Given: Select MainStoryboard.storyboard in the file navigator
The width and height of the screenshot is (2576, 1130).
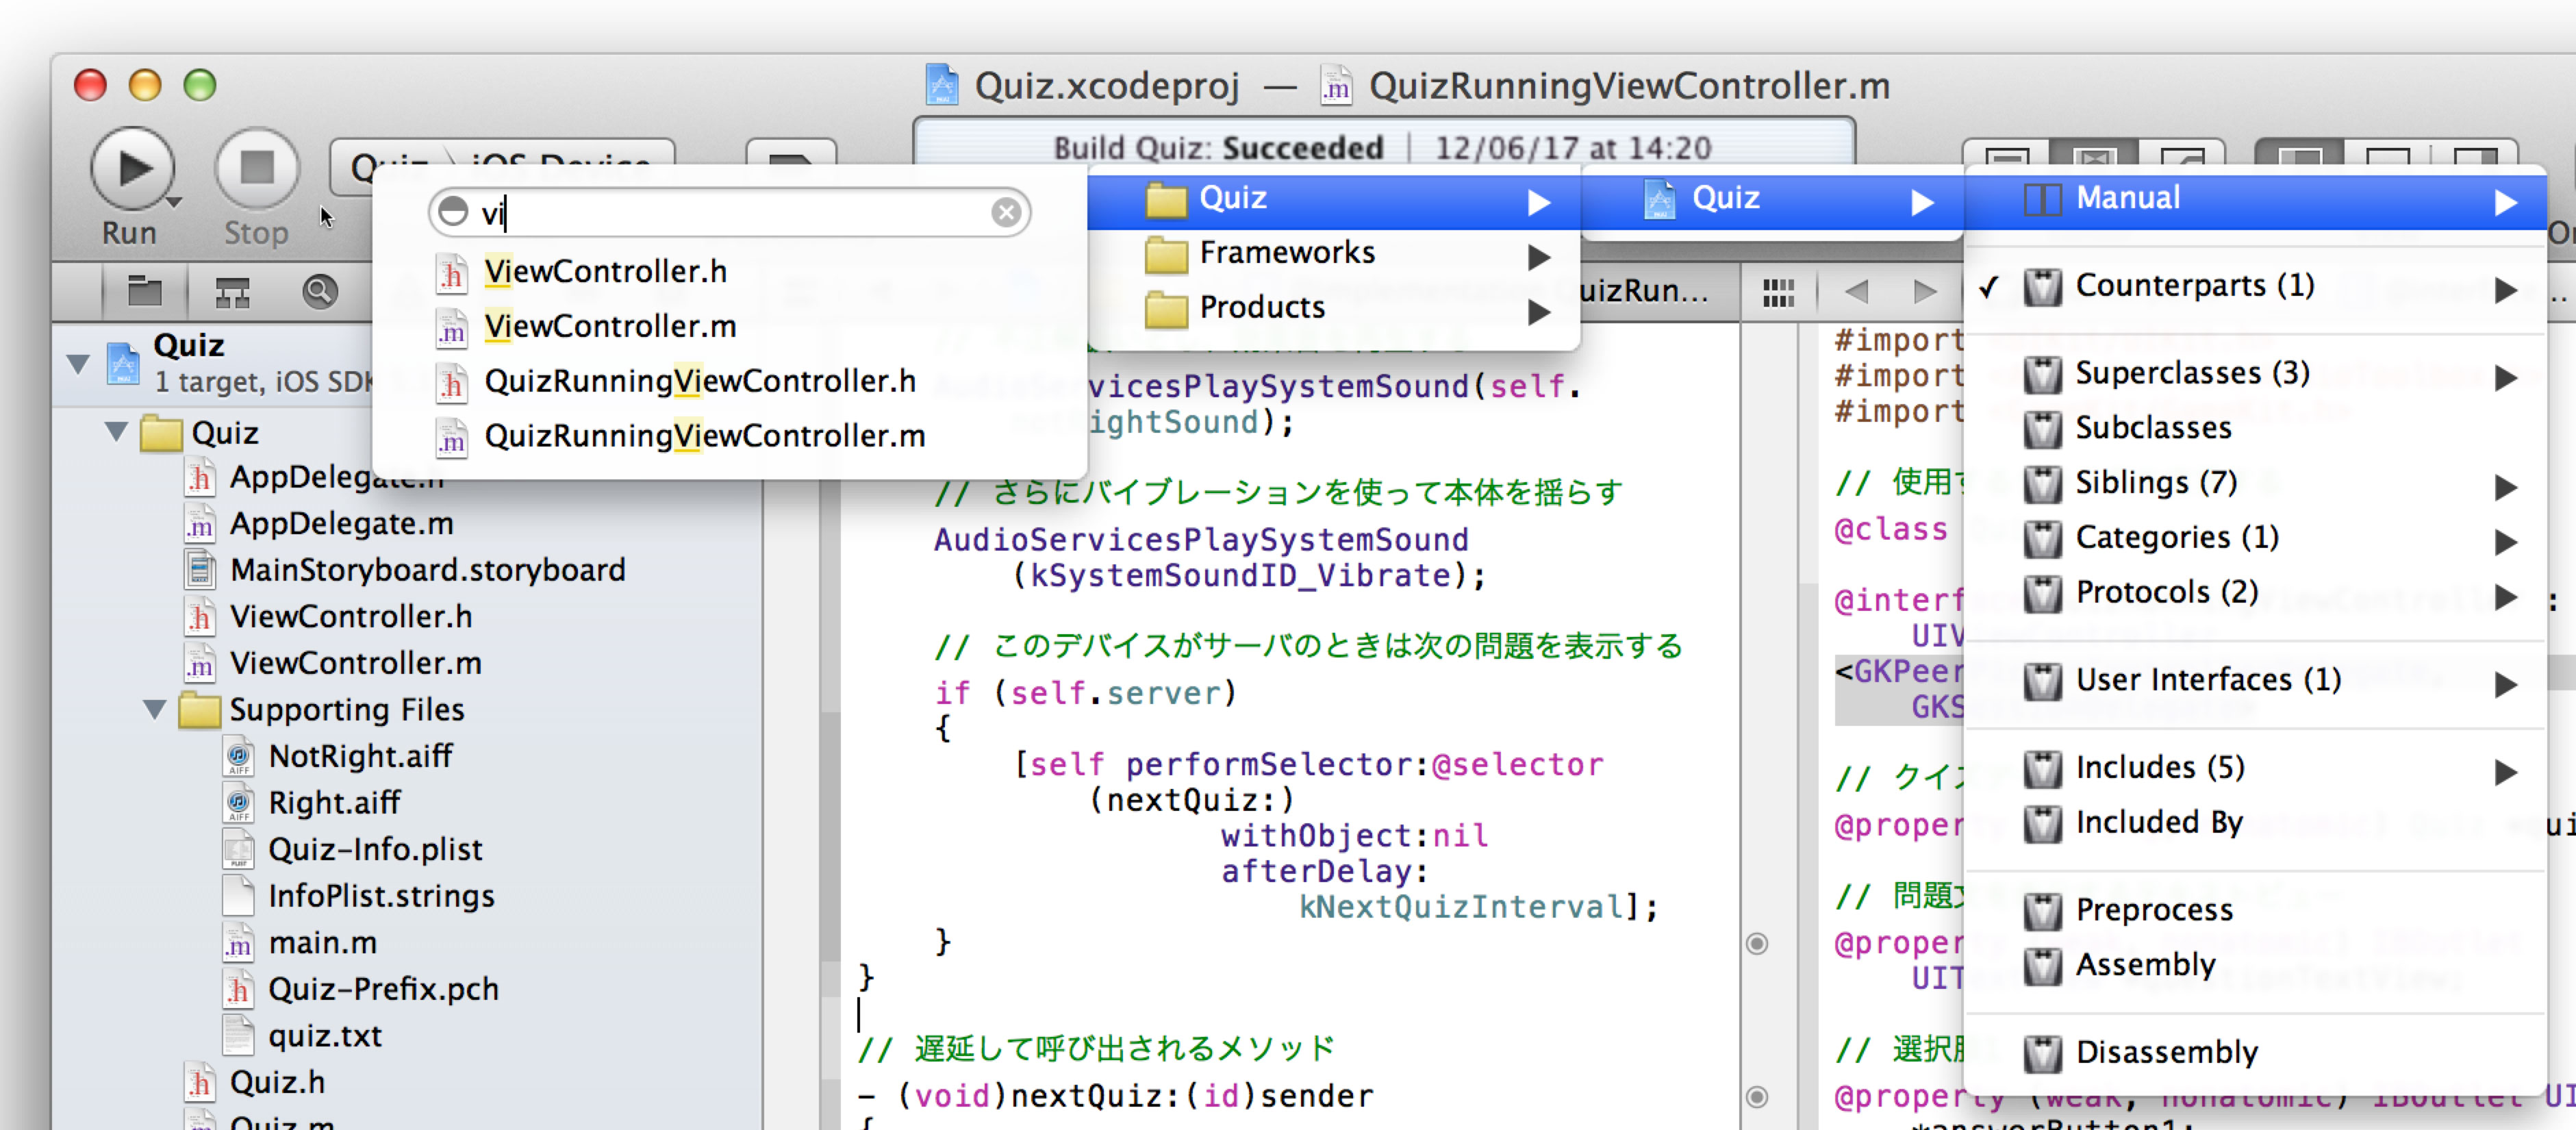Looking at the screenshot, I should [x=427, y=570].
